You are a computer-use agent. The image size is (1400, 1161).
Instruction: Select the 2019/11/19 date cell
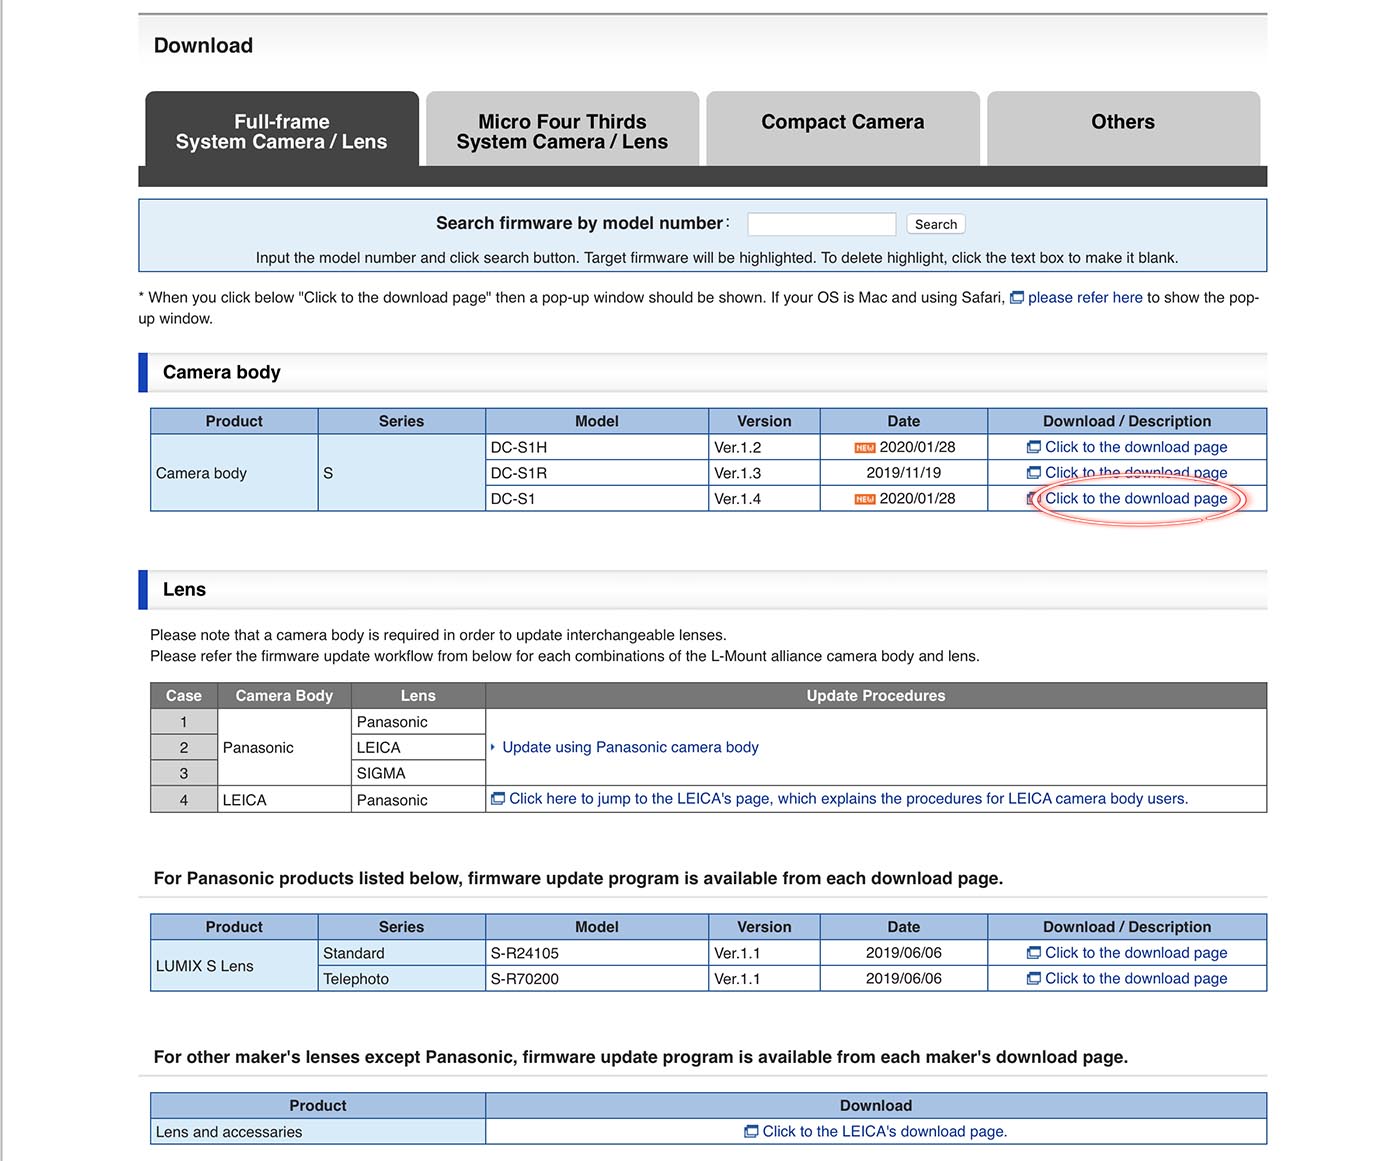[x=904, y=473]
